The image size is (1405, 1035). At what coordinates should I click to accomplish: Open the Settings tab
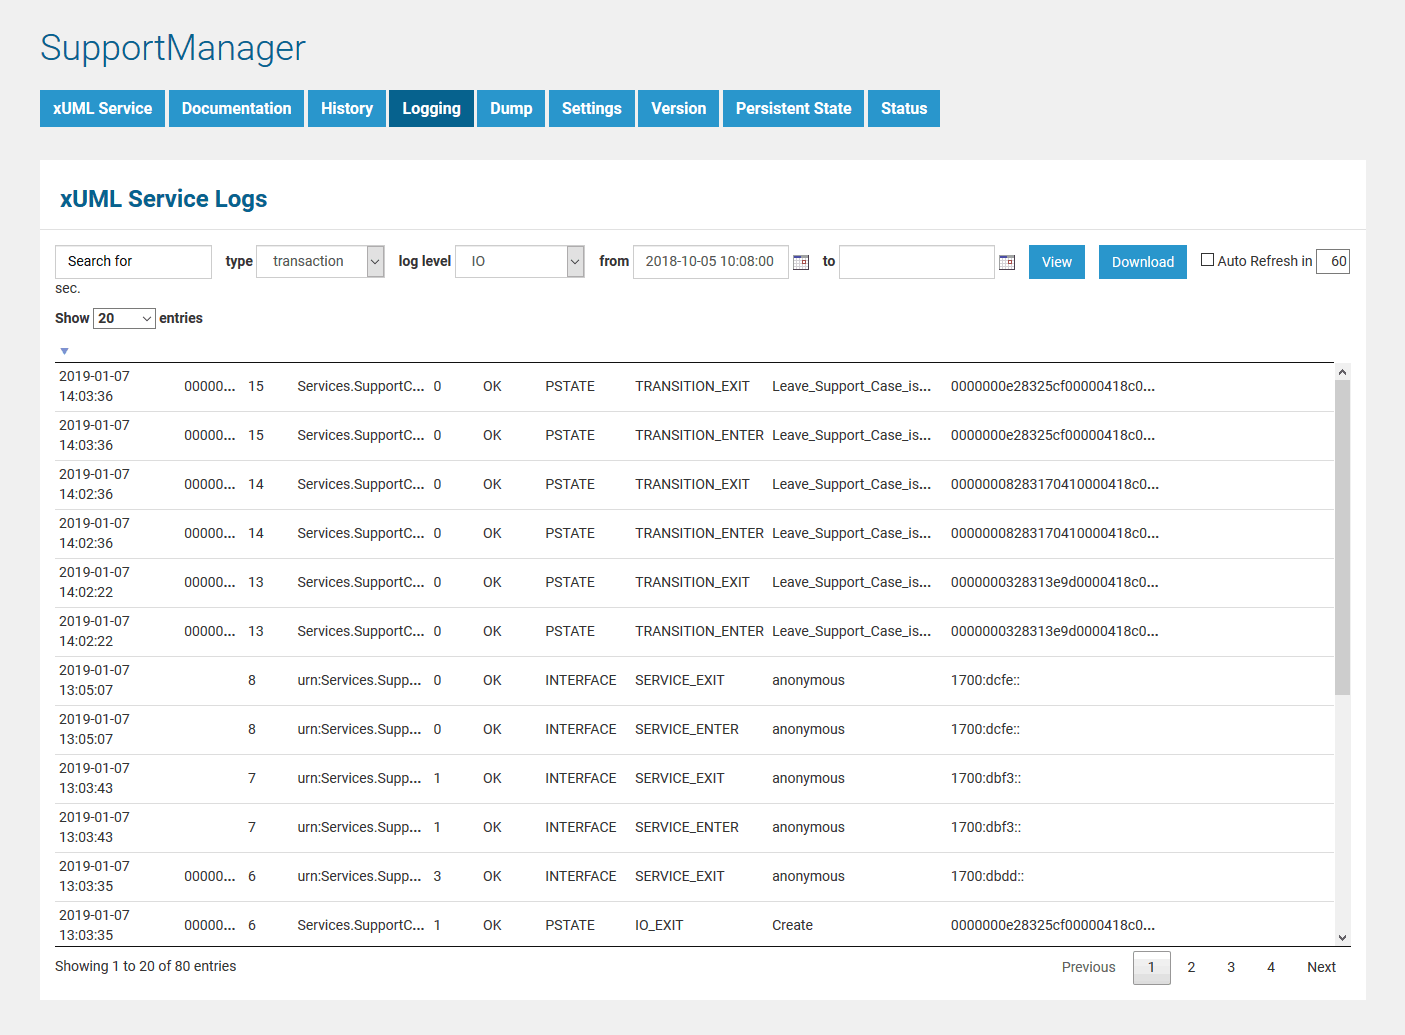point(591,108)
